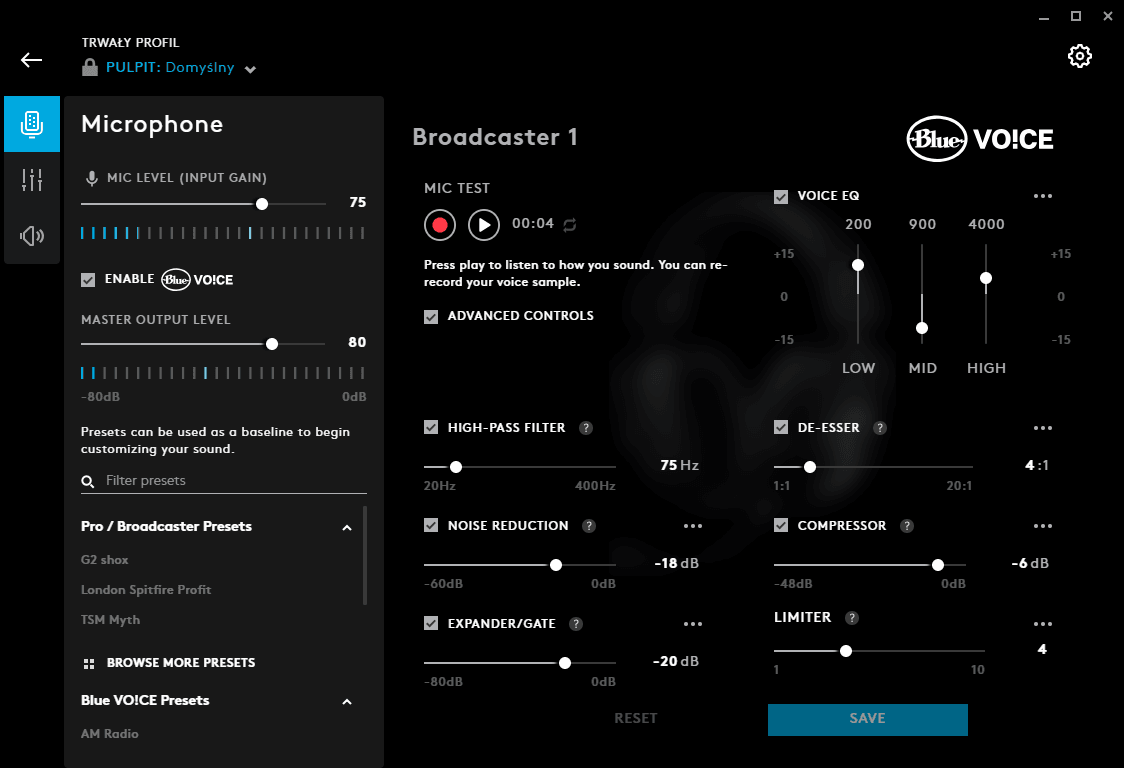Click the search magnifier in Filter presets
Image resolution: width=1124 pixels, height=768 pixels.
click(x=87, y=481)
